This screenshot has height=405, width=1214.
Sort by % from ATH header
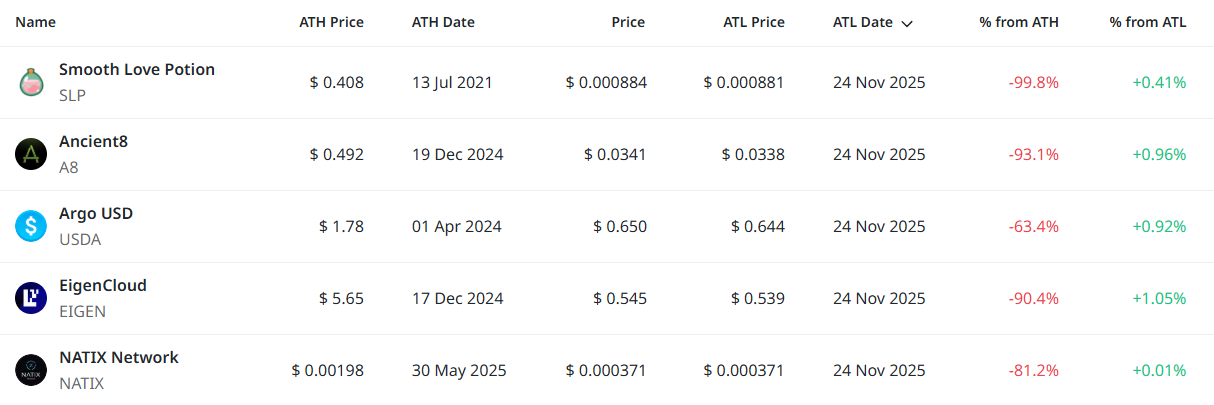pyautogui.click(x=1019, y=22)
